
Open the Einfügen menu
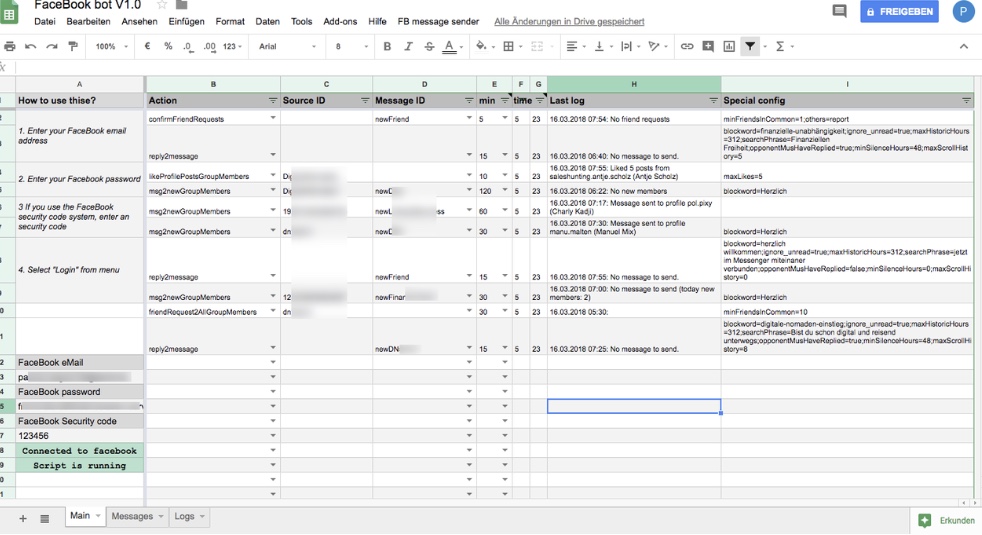tap(186, 21)
